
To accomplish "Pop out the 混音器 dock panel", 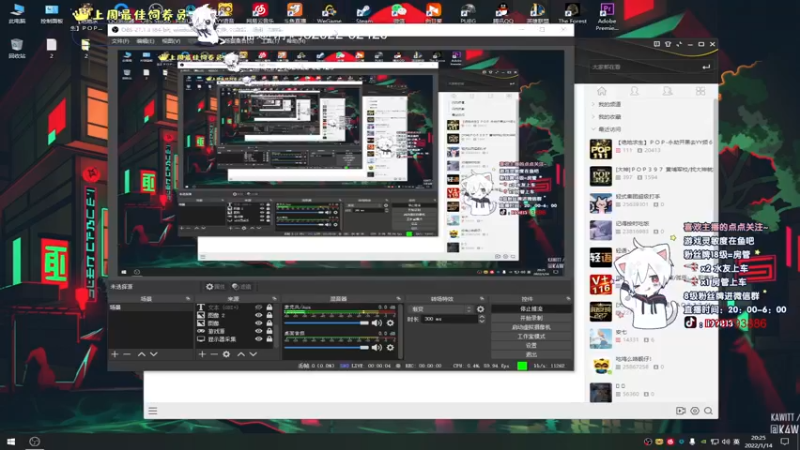I will [x=398, y=298].
